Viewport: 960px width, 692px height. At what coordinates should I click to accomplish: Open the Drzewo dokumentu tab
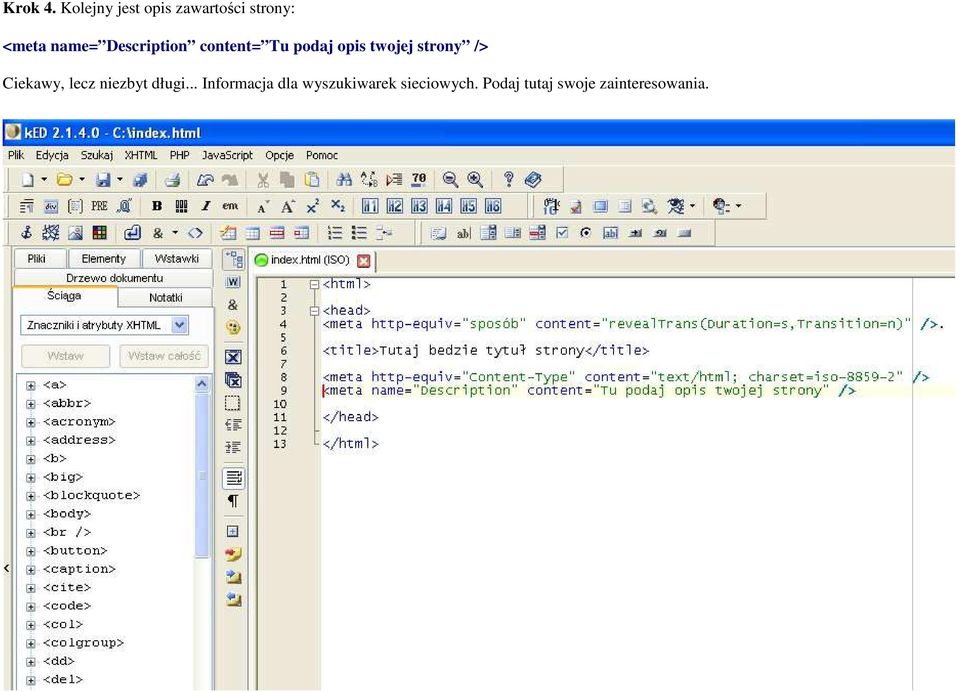pos(114,278)
